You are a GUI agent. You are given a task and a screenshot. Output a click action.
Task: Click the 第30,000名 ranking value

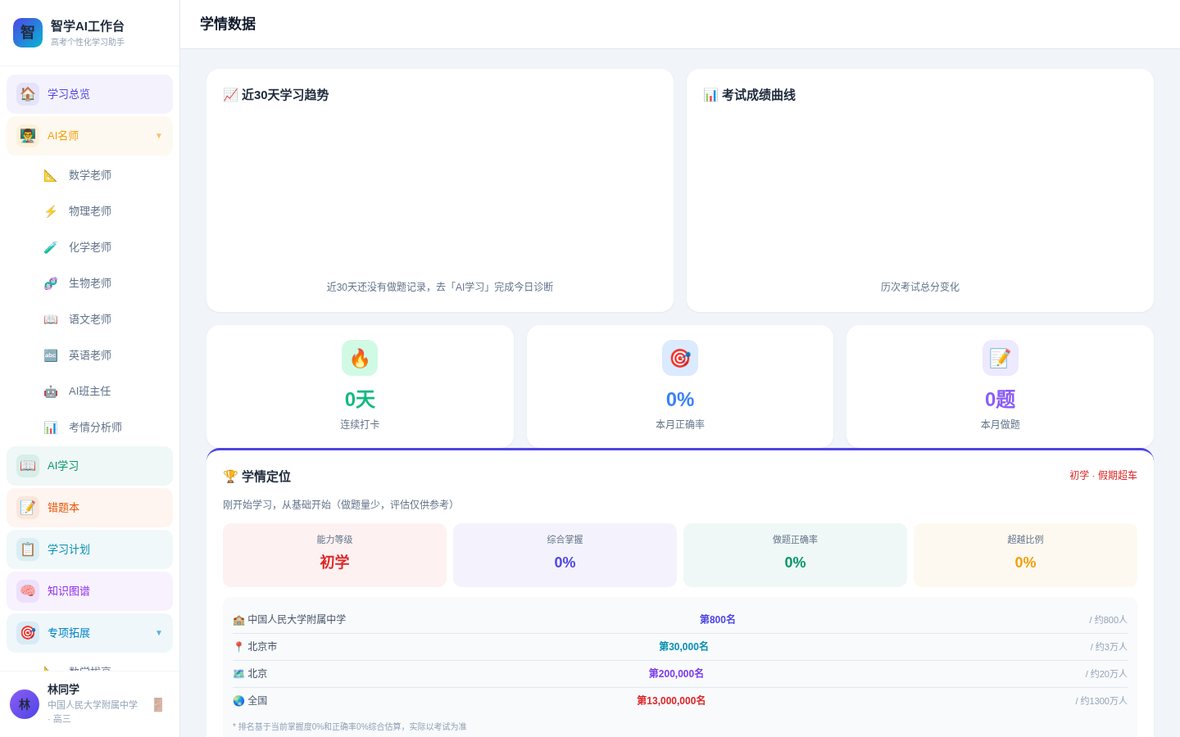tap(683, 647)
